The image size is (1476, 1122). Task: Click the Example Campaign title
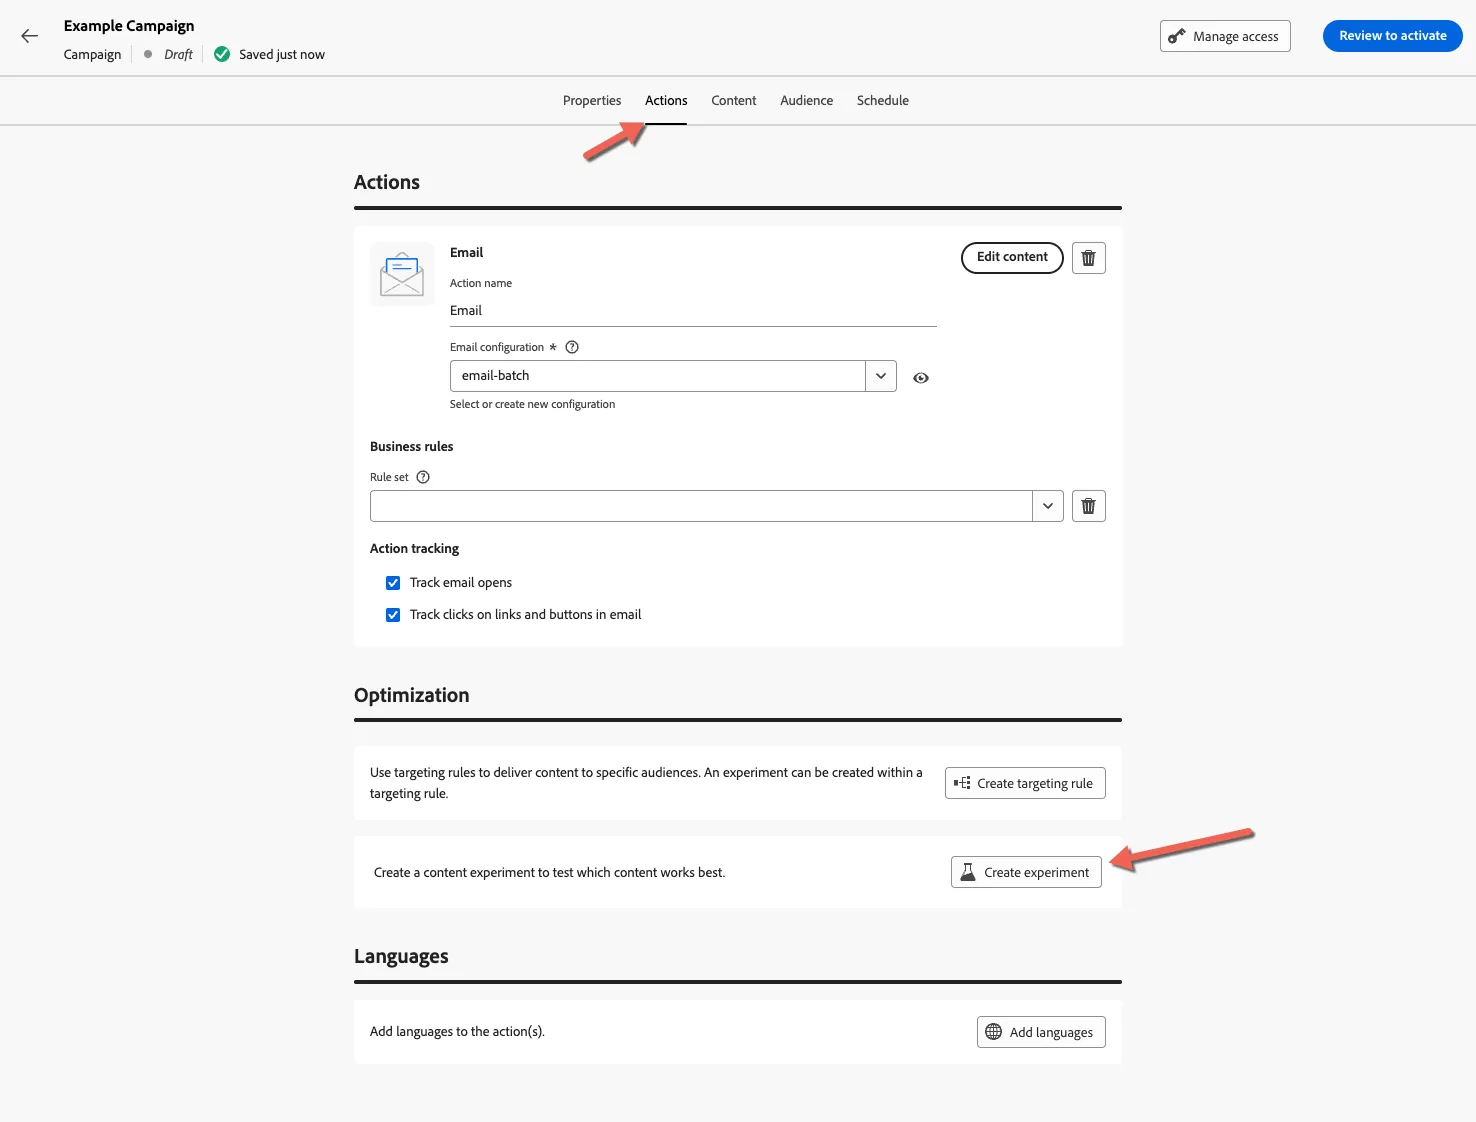coord(129,26)
